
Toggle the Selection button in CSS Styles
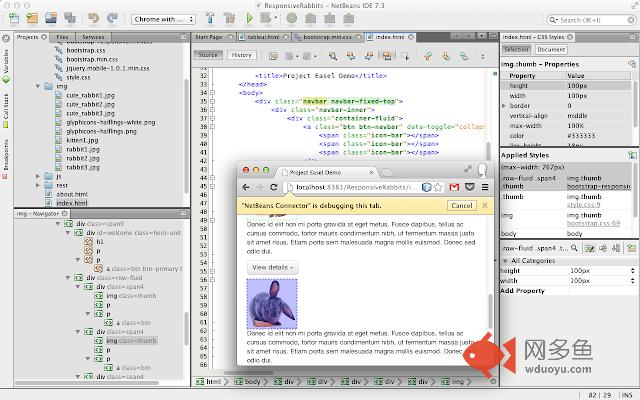pos(516,49)
